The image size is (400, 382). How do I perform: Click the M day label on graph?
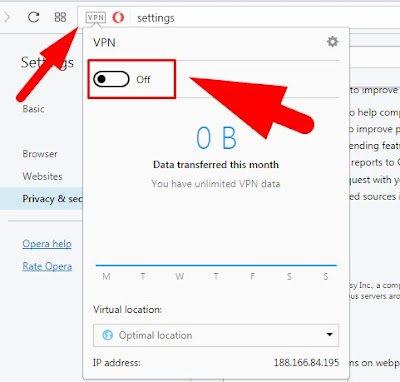coord(106,276)
